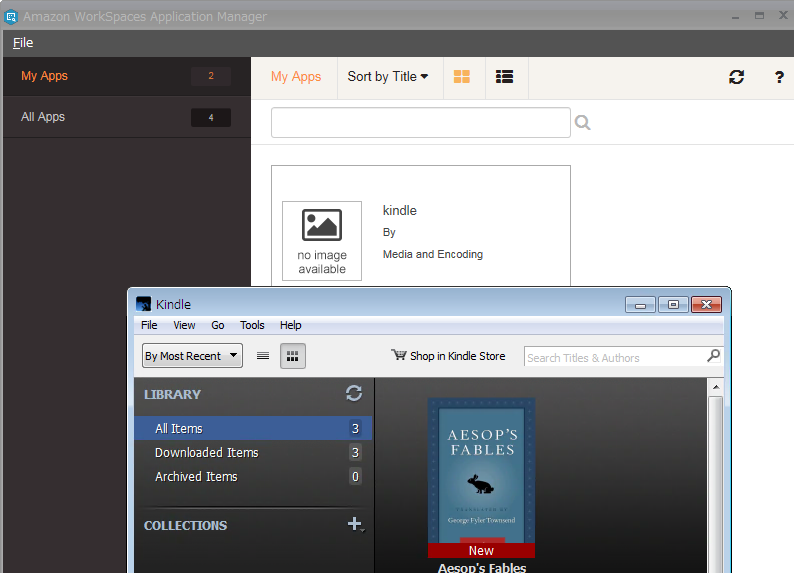Sync the Kindle library with refresh icon
The height and width of the screenshot is (573, 794).
click(x=354, y=393)
